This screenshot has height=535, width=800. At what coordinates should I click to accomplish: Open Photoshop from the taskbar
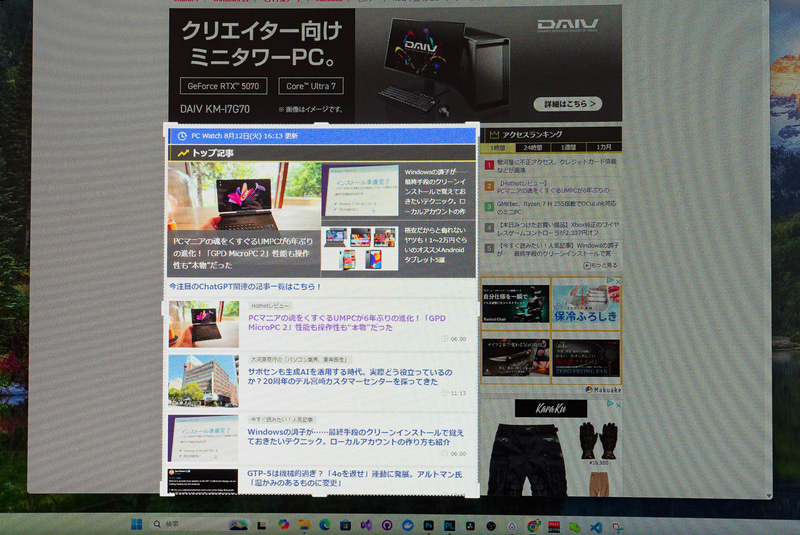point(429,525)
